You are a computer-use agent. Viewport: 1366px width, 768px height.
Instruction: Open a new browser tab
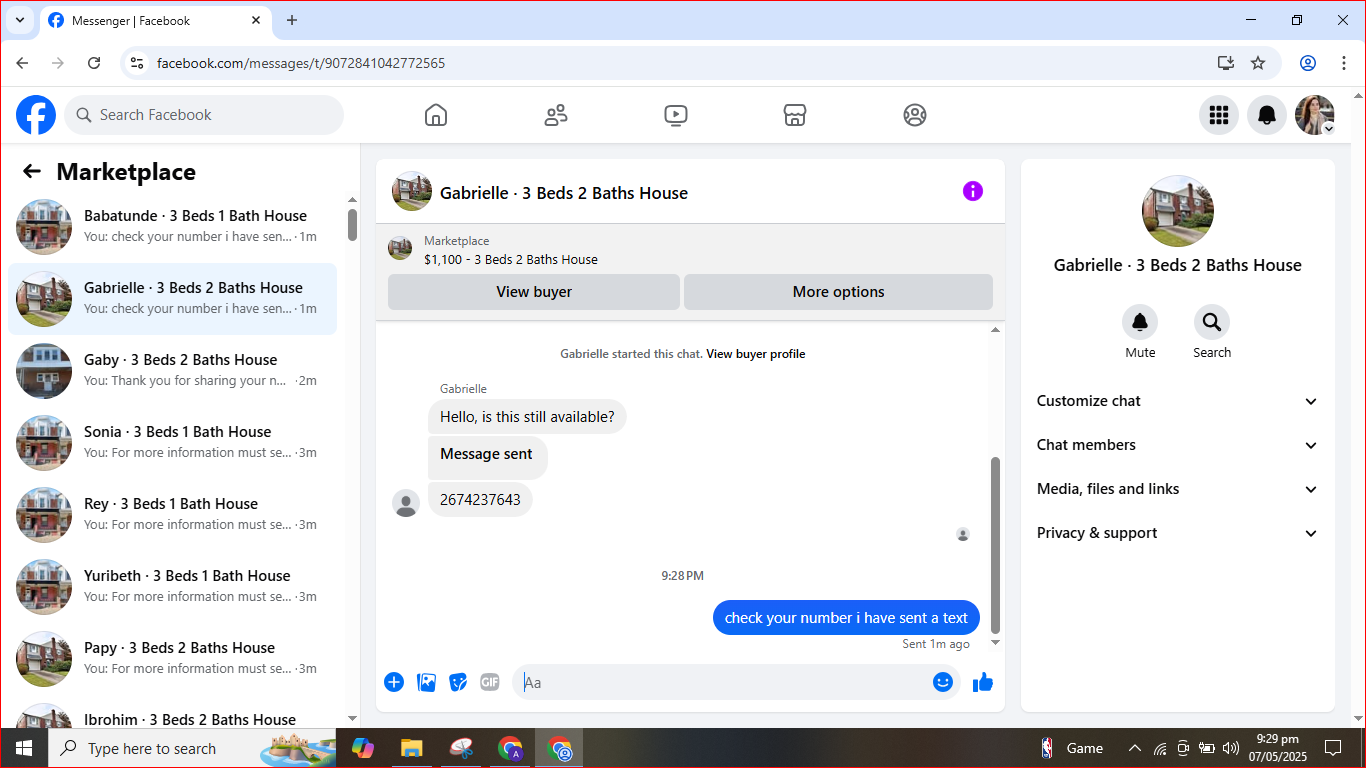292,20
